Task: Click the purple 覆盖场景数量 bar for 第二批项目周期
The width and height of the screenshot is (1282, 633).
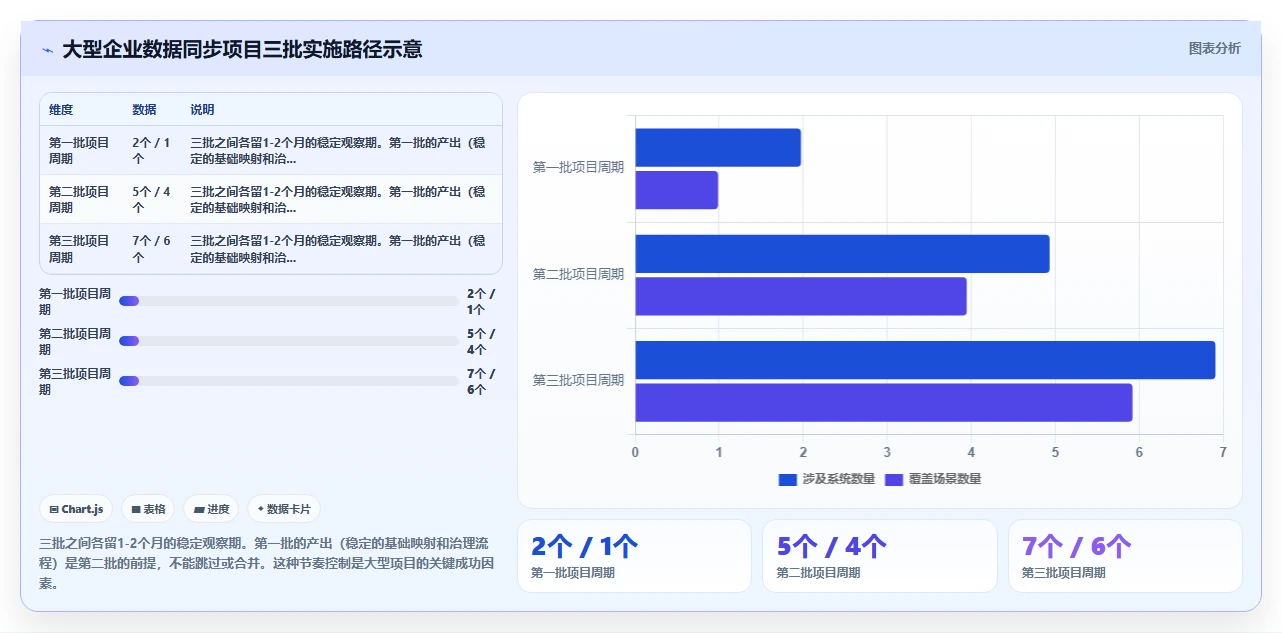Action: 801,296
